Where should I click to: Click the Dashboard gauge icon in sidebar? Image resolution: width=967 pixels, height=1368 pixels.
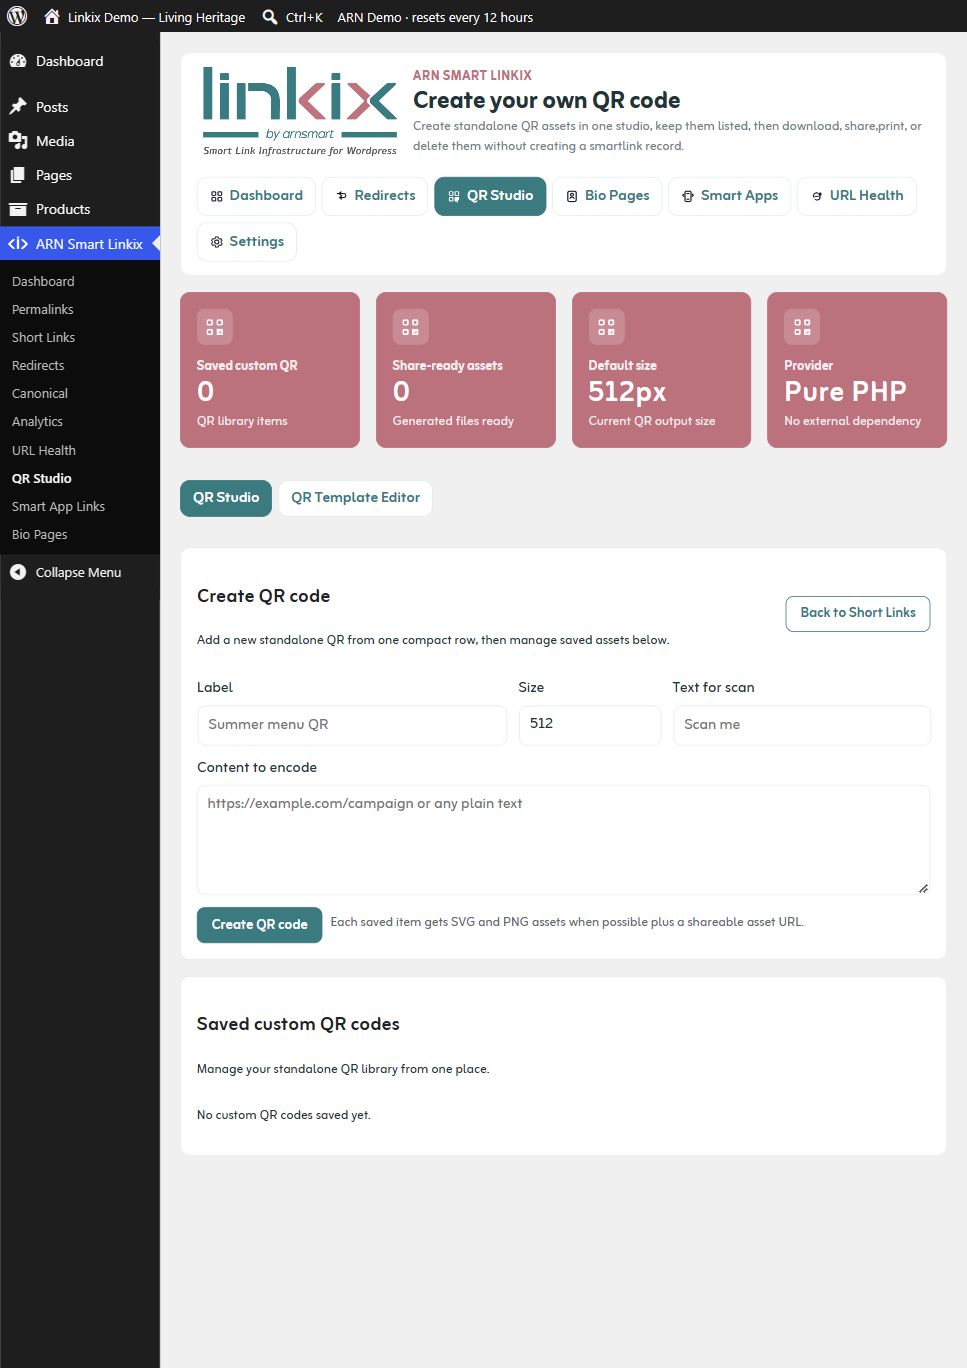pyautogui.click(x=18, y=61)
